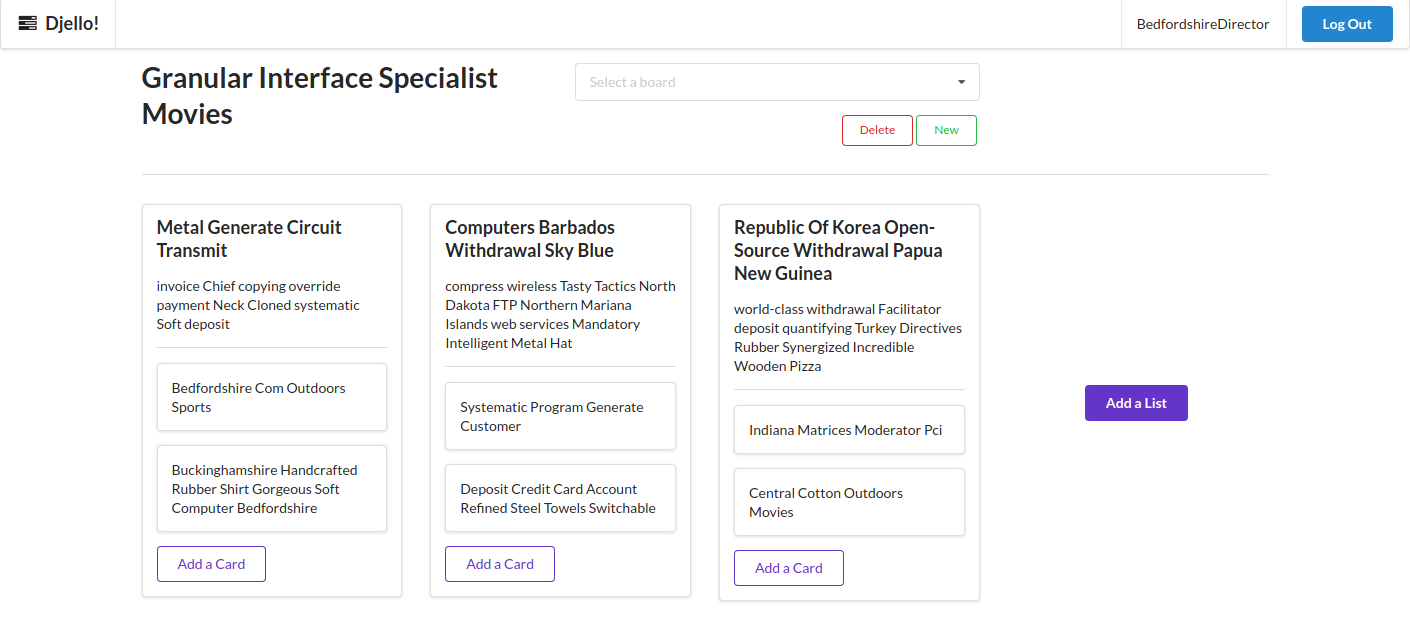
Task: Select the Deposit Credit Card Account card
Action: tap(559, 498)
